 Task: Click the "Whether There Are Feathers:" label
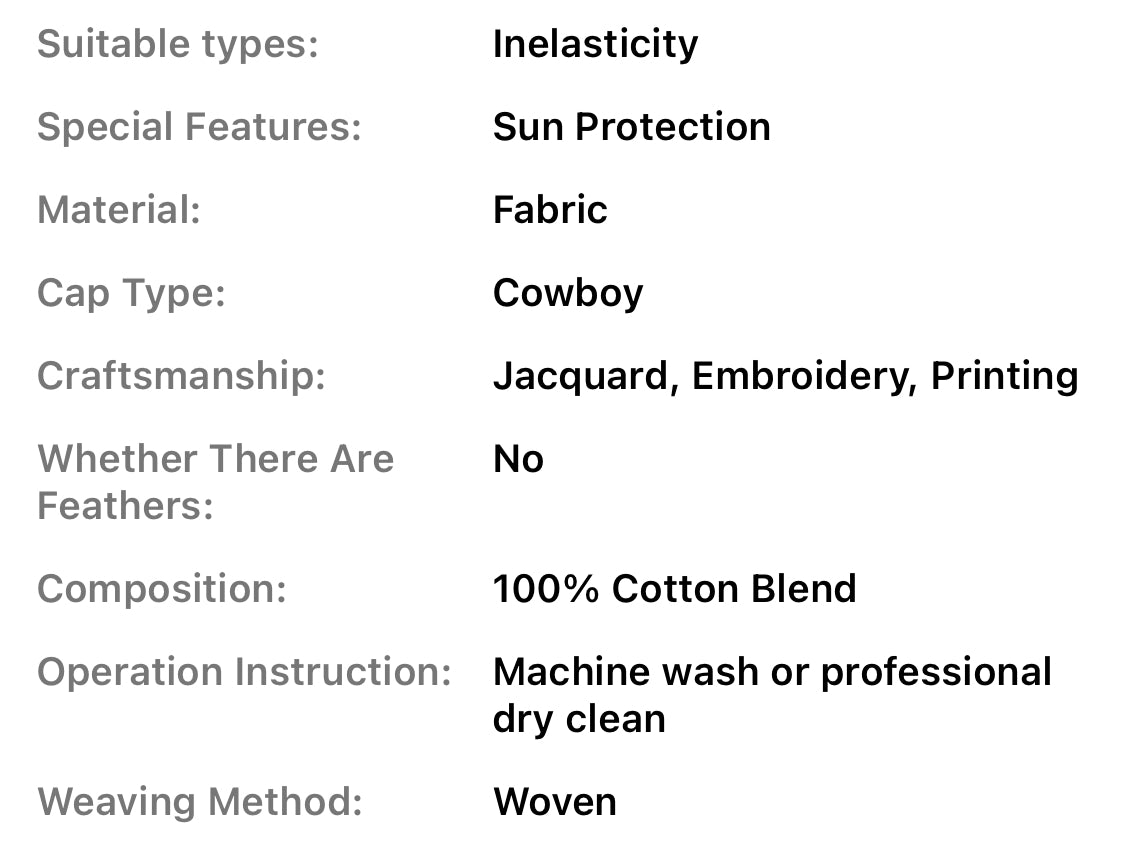pos(215,482)
